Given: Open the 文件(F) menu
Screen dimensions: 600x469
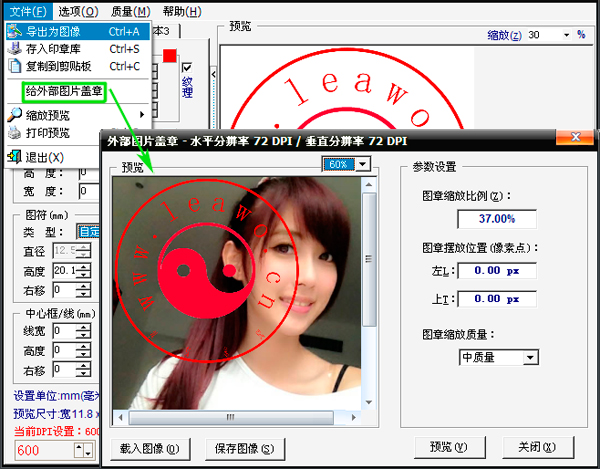Looking at the screenshot, I should 28,11.
